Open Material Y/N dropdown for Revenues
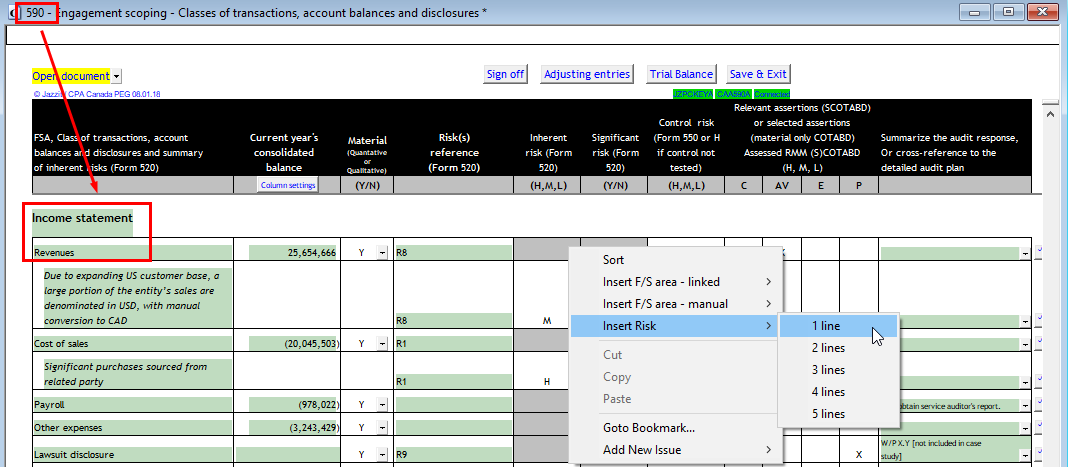The width and height of the screenshot is (1068, 467). pyautogui.click(x=382, y=254)
